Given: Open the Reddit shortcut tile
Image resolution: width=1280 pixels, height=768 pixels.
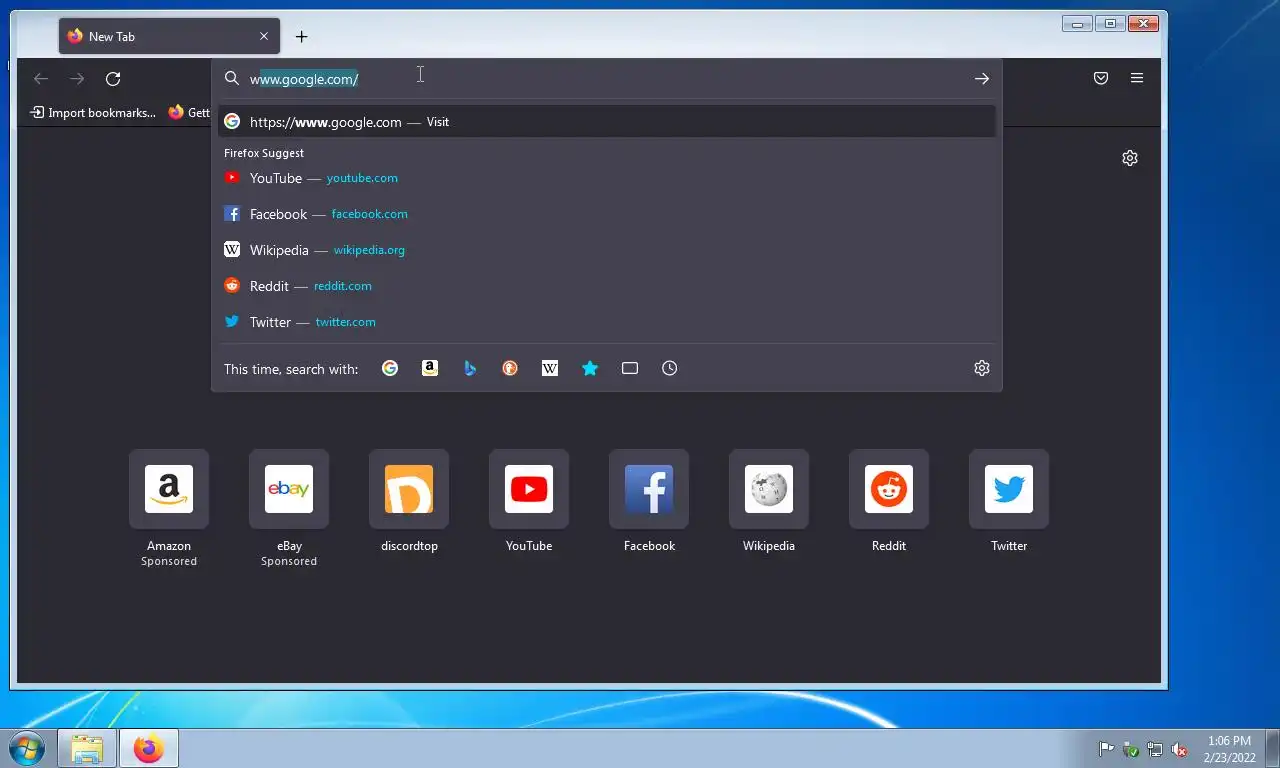Looking at the screenshot, I should tap(889, 489).
